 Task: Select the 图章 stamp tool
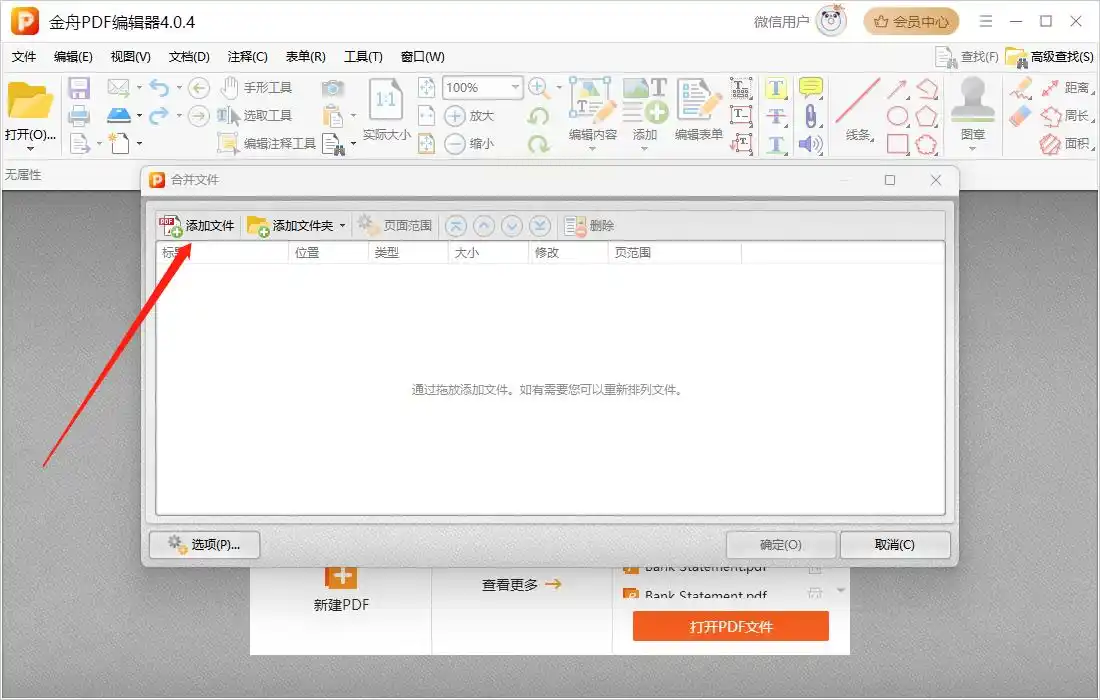pos(972,111)
